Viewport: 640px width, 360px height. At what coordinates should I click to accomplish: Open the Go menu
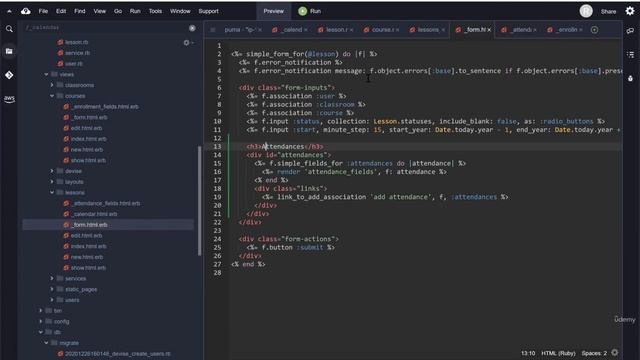(x=118, y=11)
